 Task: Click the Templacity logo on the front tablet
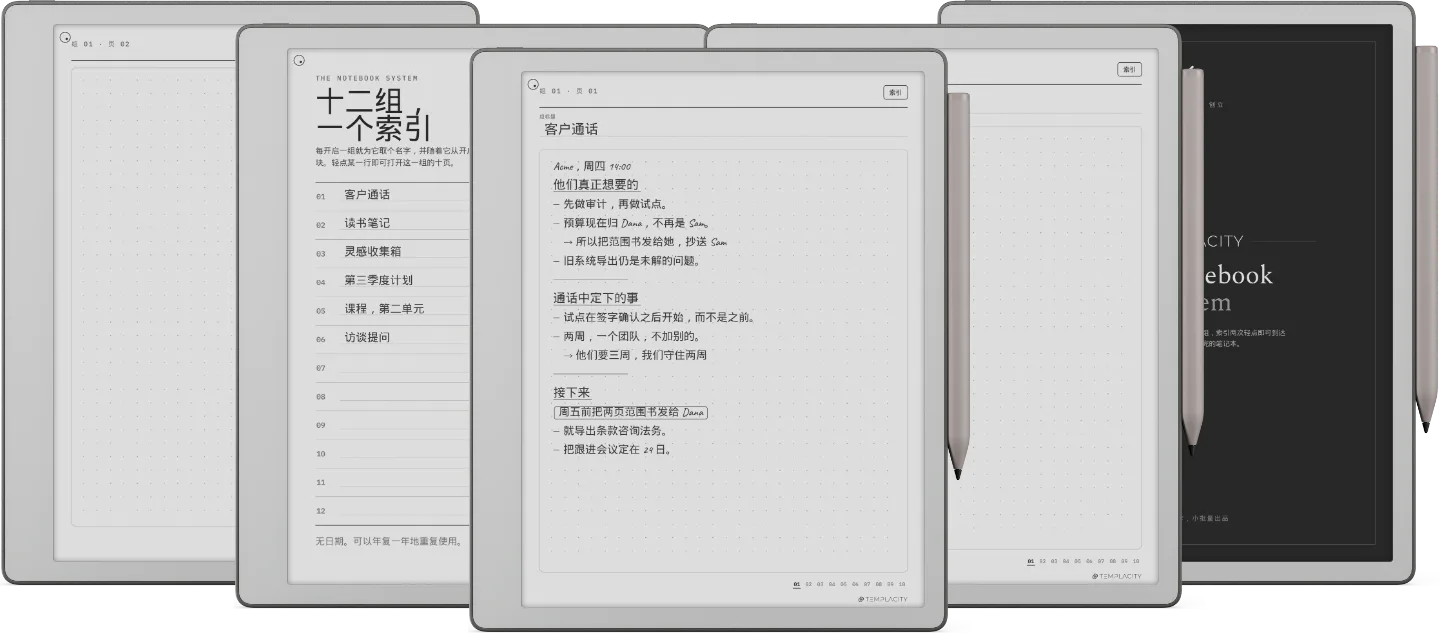point(883,599)
